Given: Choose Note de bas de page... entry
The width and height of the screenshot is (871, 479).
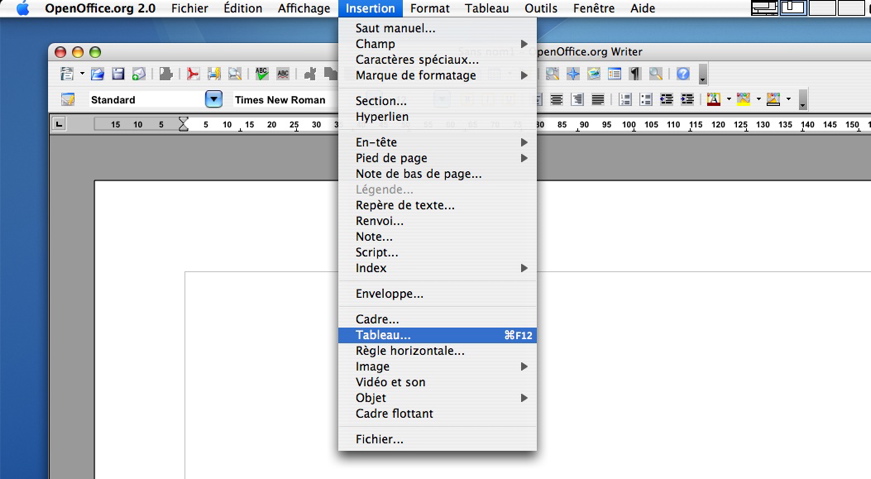Looking at the screenshot, I should (x=438, y=174).
